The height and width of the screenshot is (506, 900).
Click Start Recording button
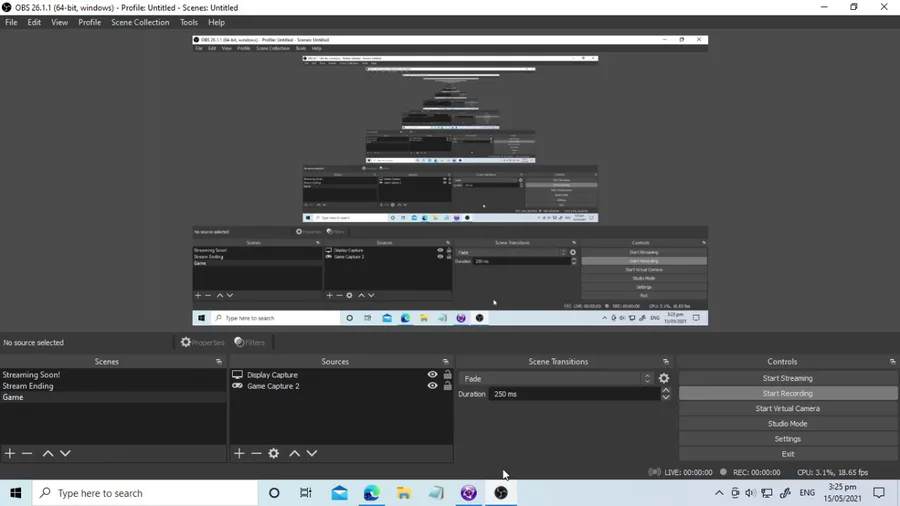point(788,394)
